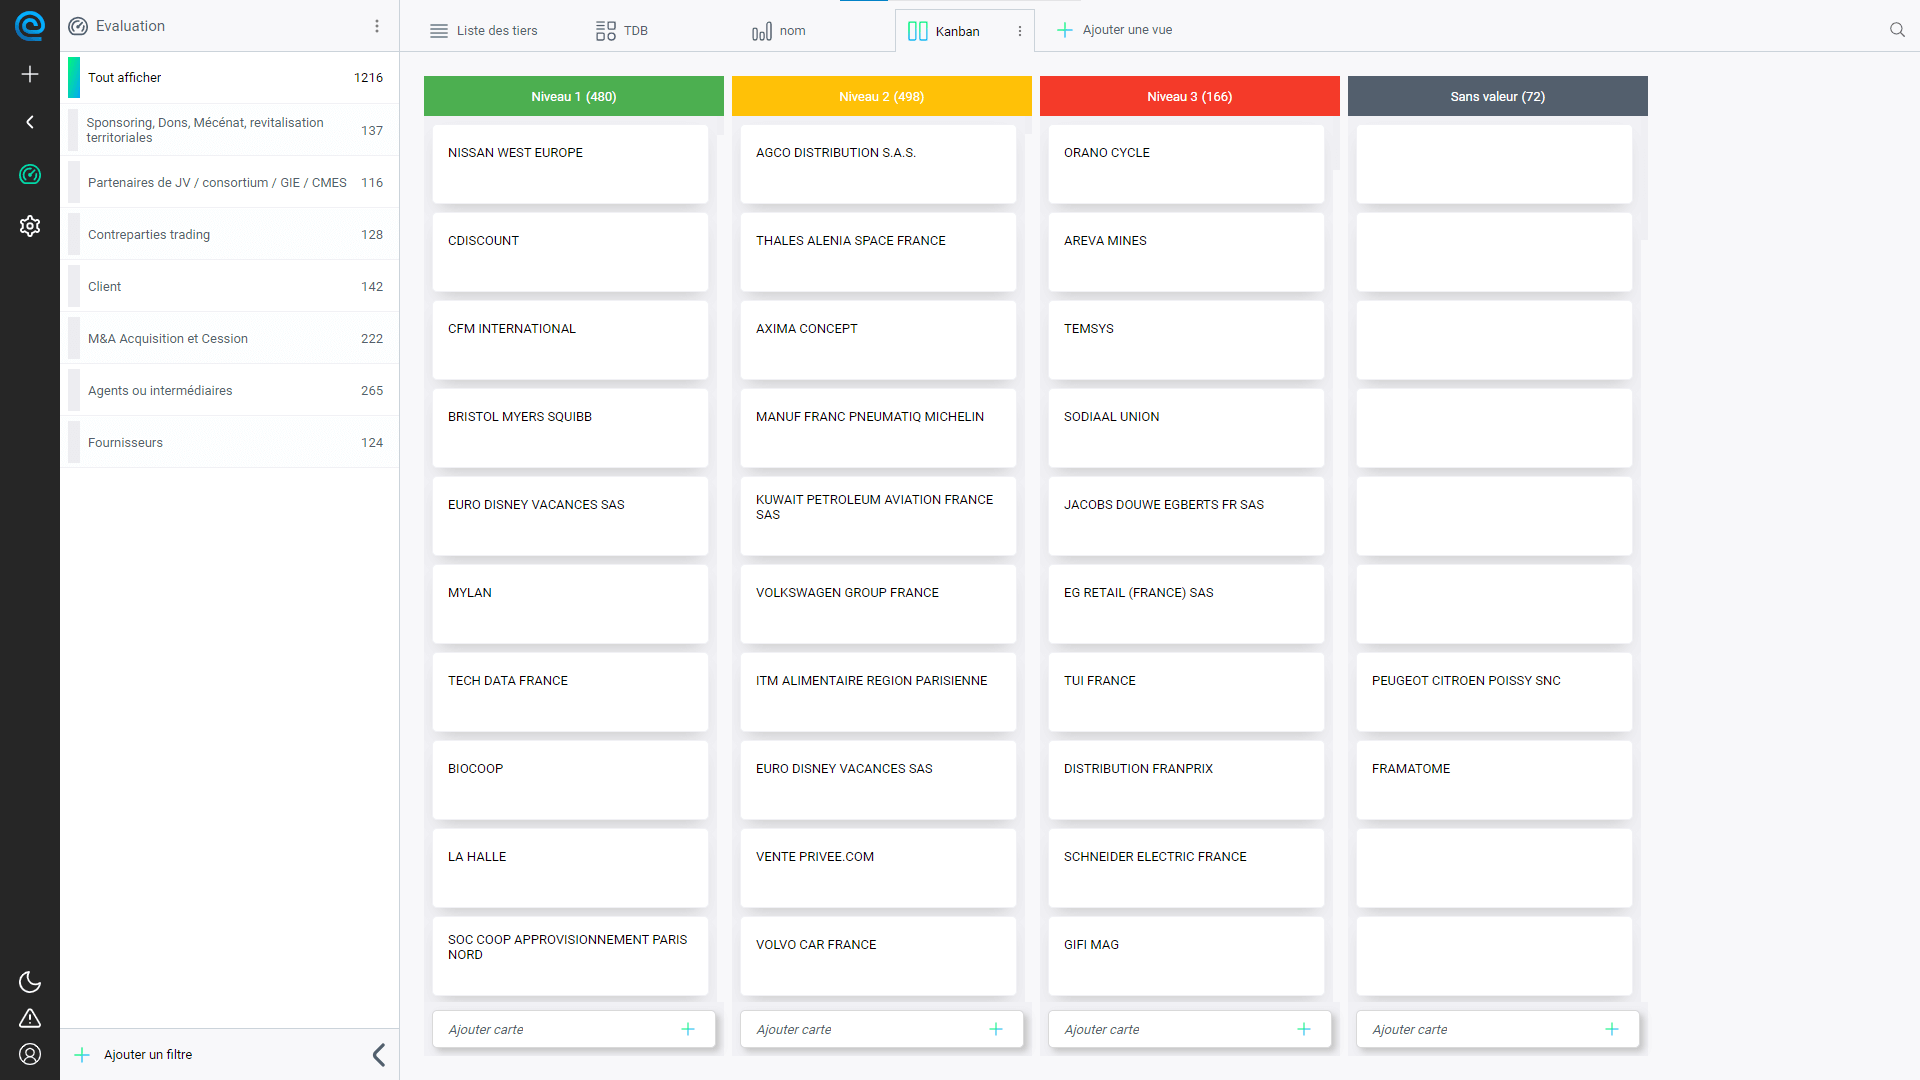Switch to the TDB tab
Screen dimensions: 1920x1080
tap(621, 31)
